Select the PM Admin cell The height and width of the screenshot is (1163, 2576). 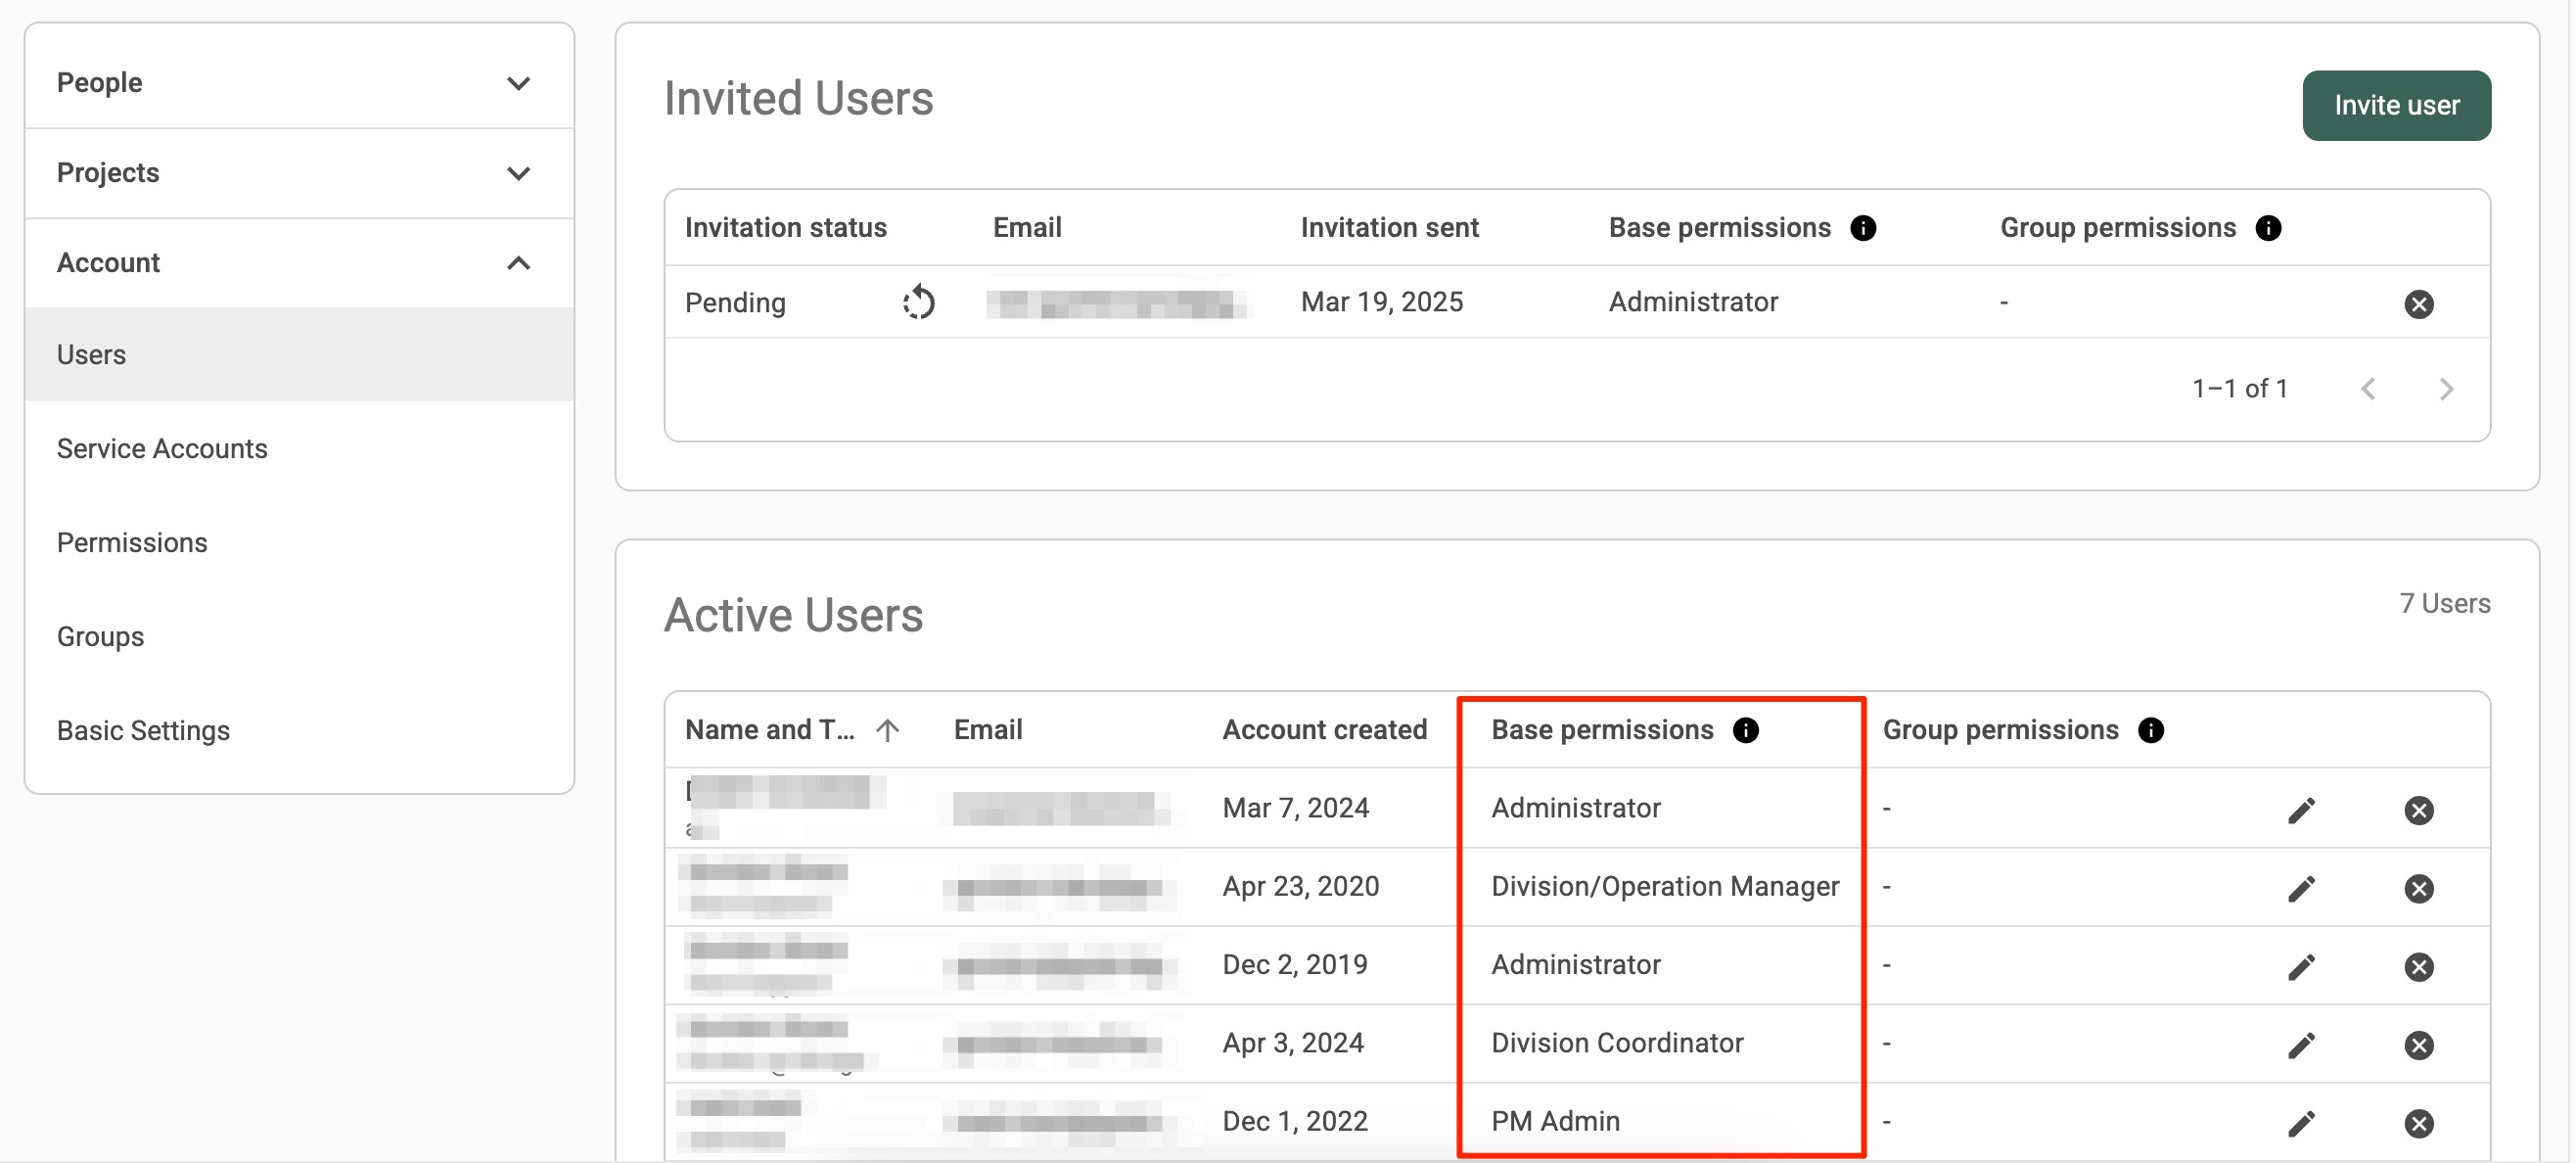(1555, 1121)
